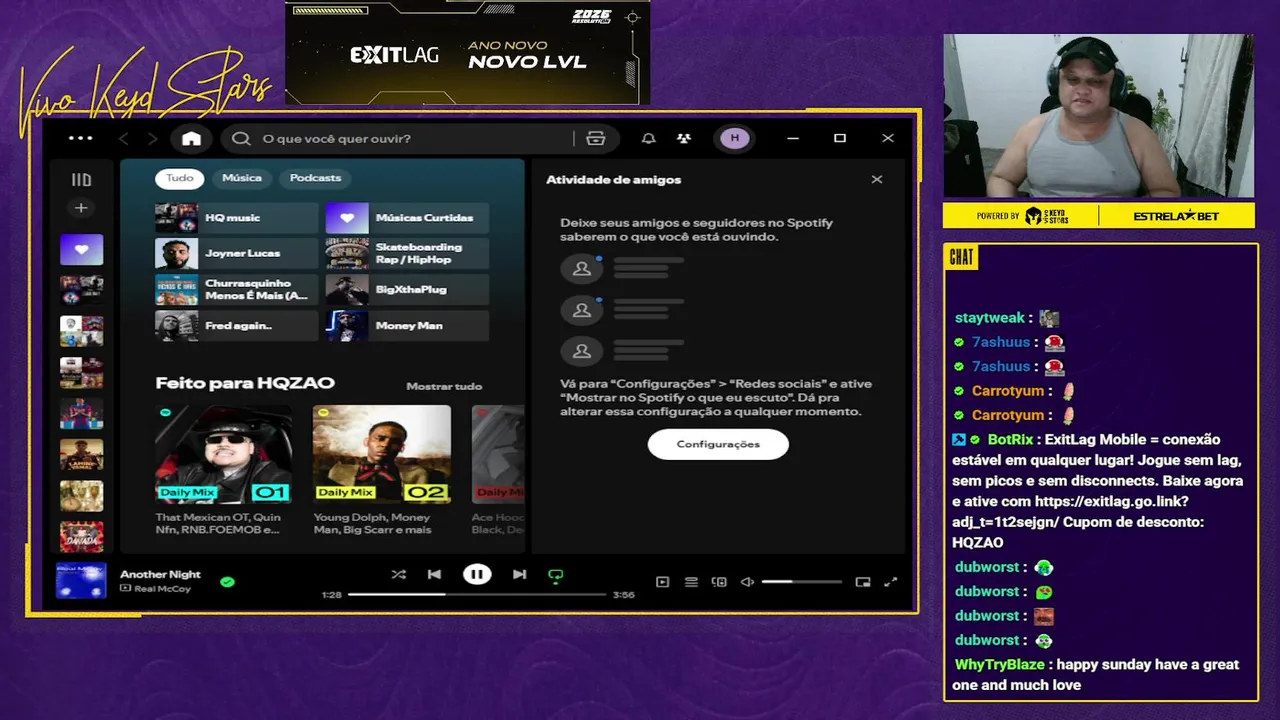1280x720 pixels.
Task: Select the Música filter chip
Action: point(242,178)
